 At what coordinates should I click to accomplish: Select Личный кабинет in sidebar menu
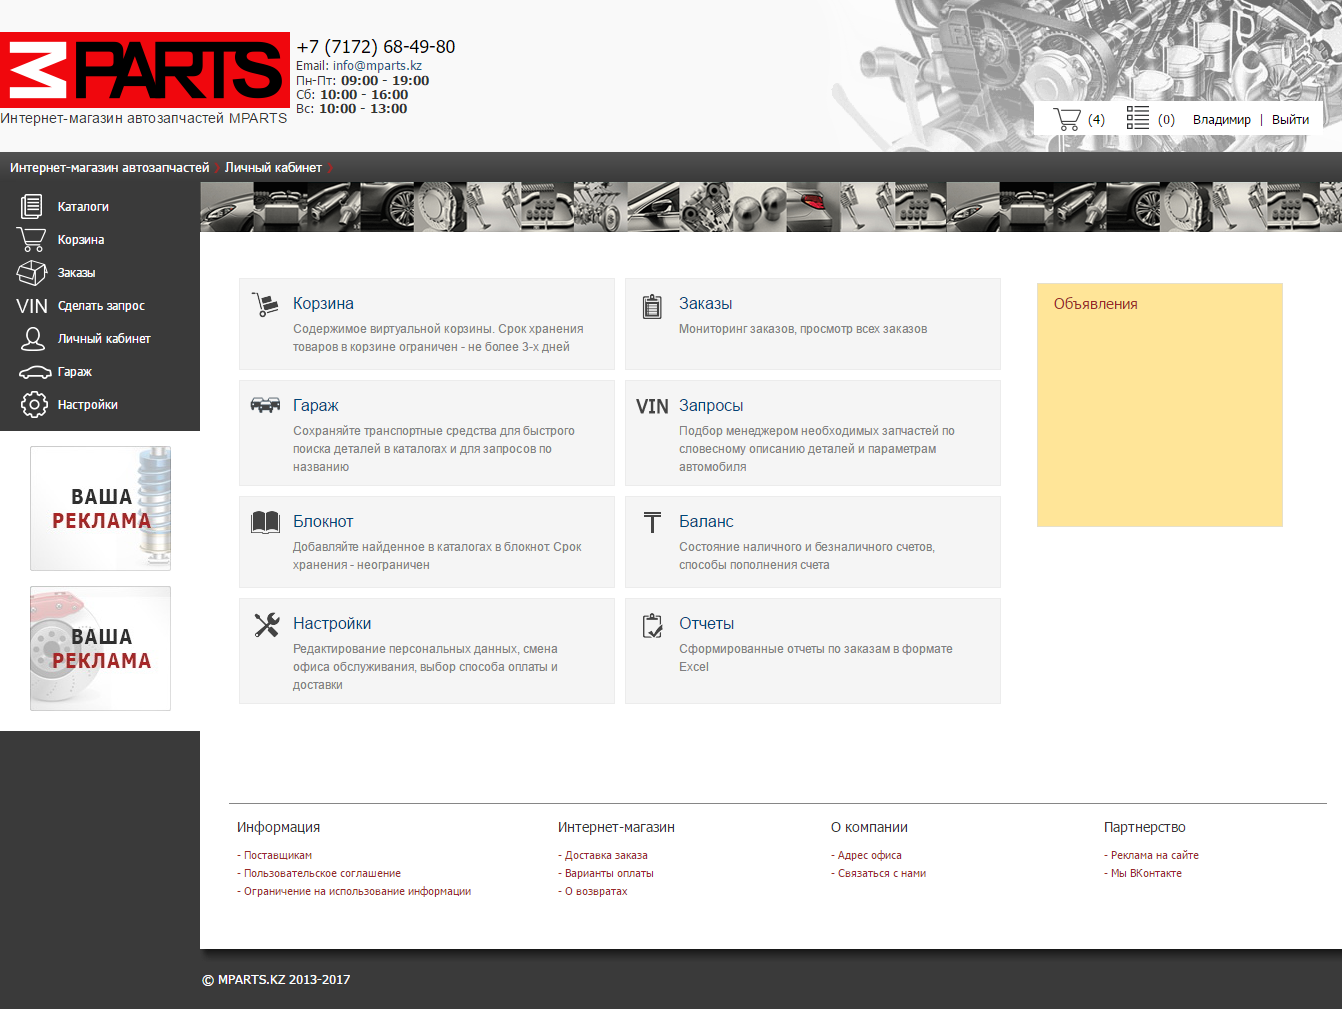[104, 339]
